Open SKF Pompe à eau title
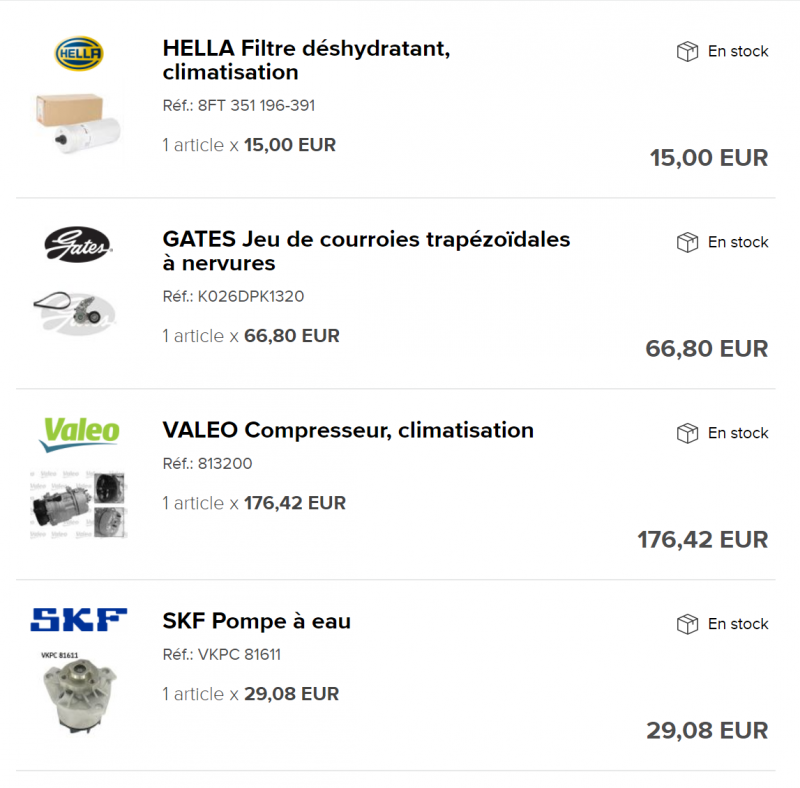Image resolution: width=800 pixels, height=788 pixels. (x=257, y=621)
